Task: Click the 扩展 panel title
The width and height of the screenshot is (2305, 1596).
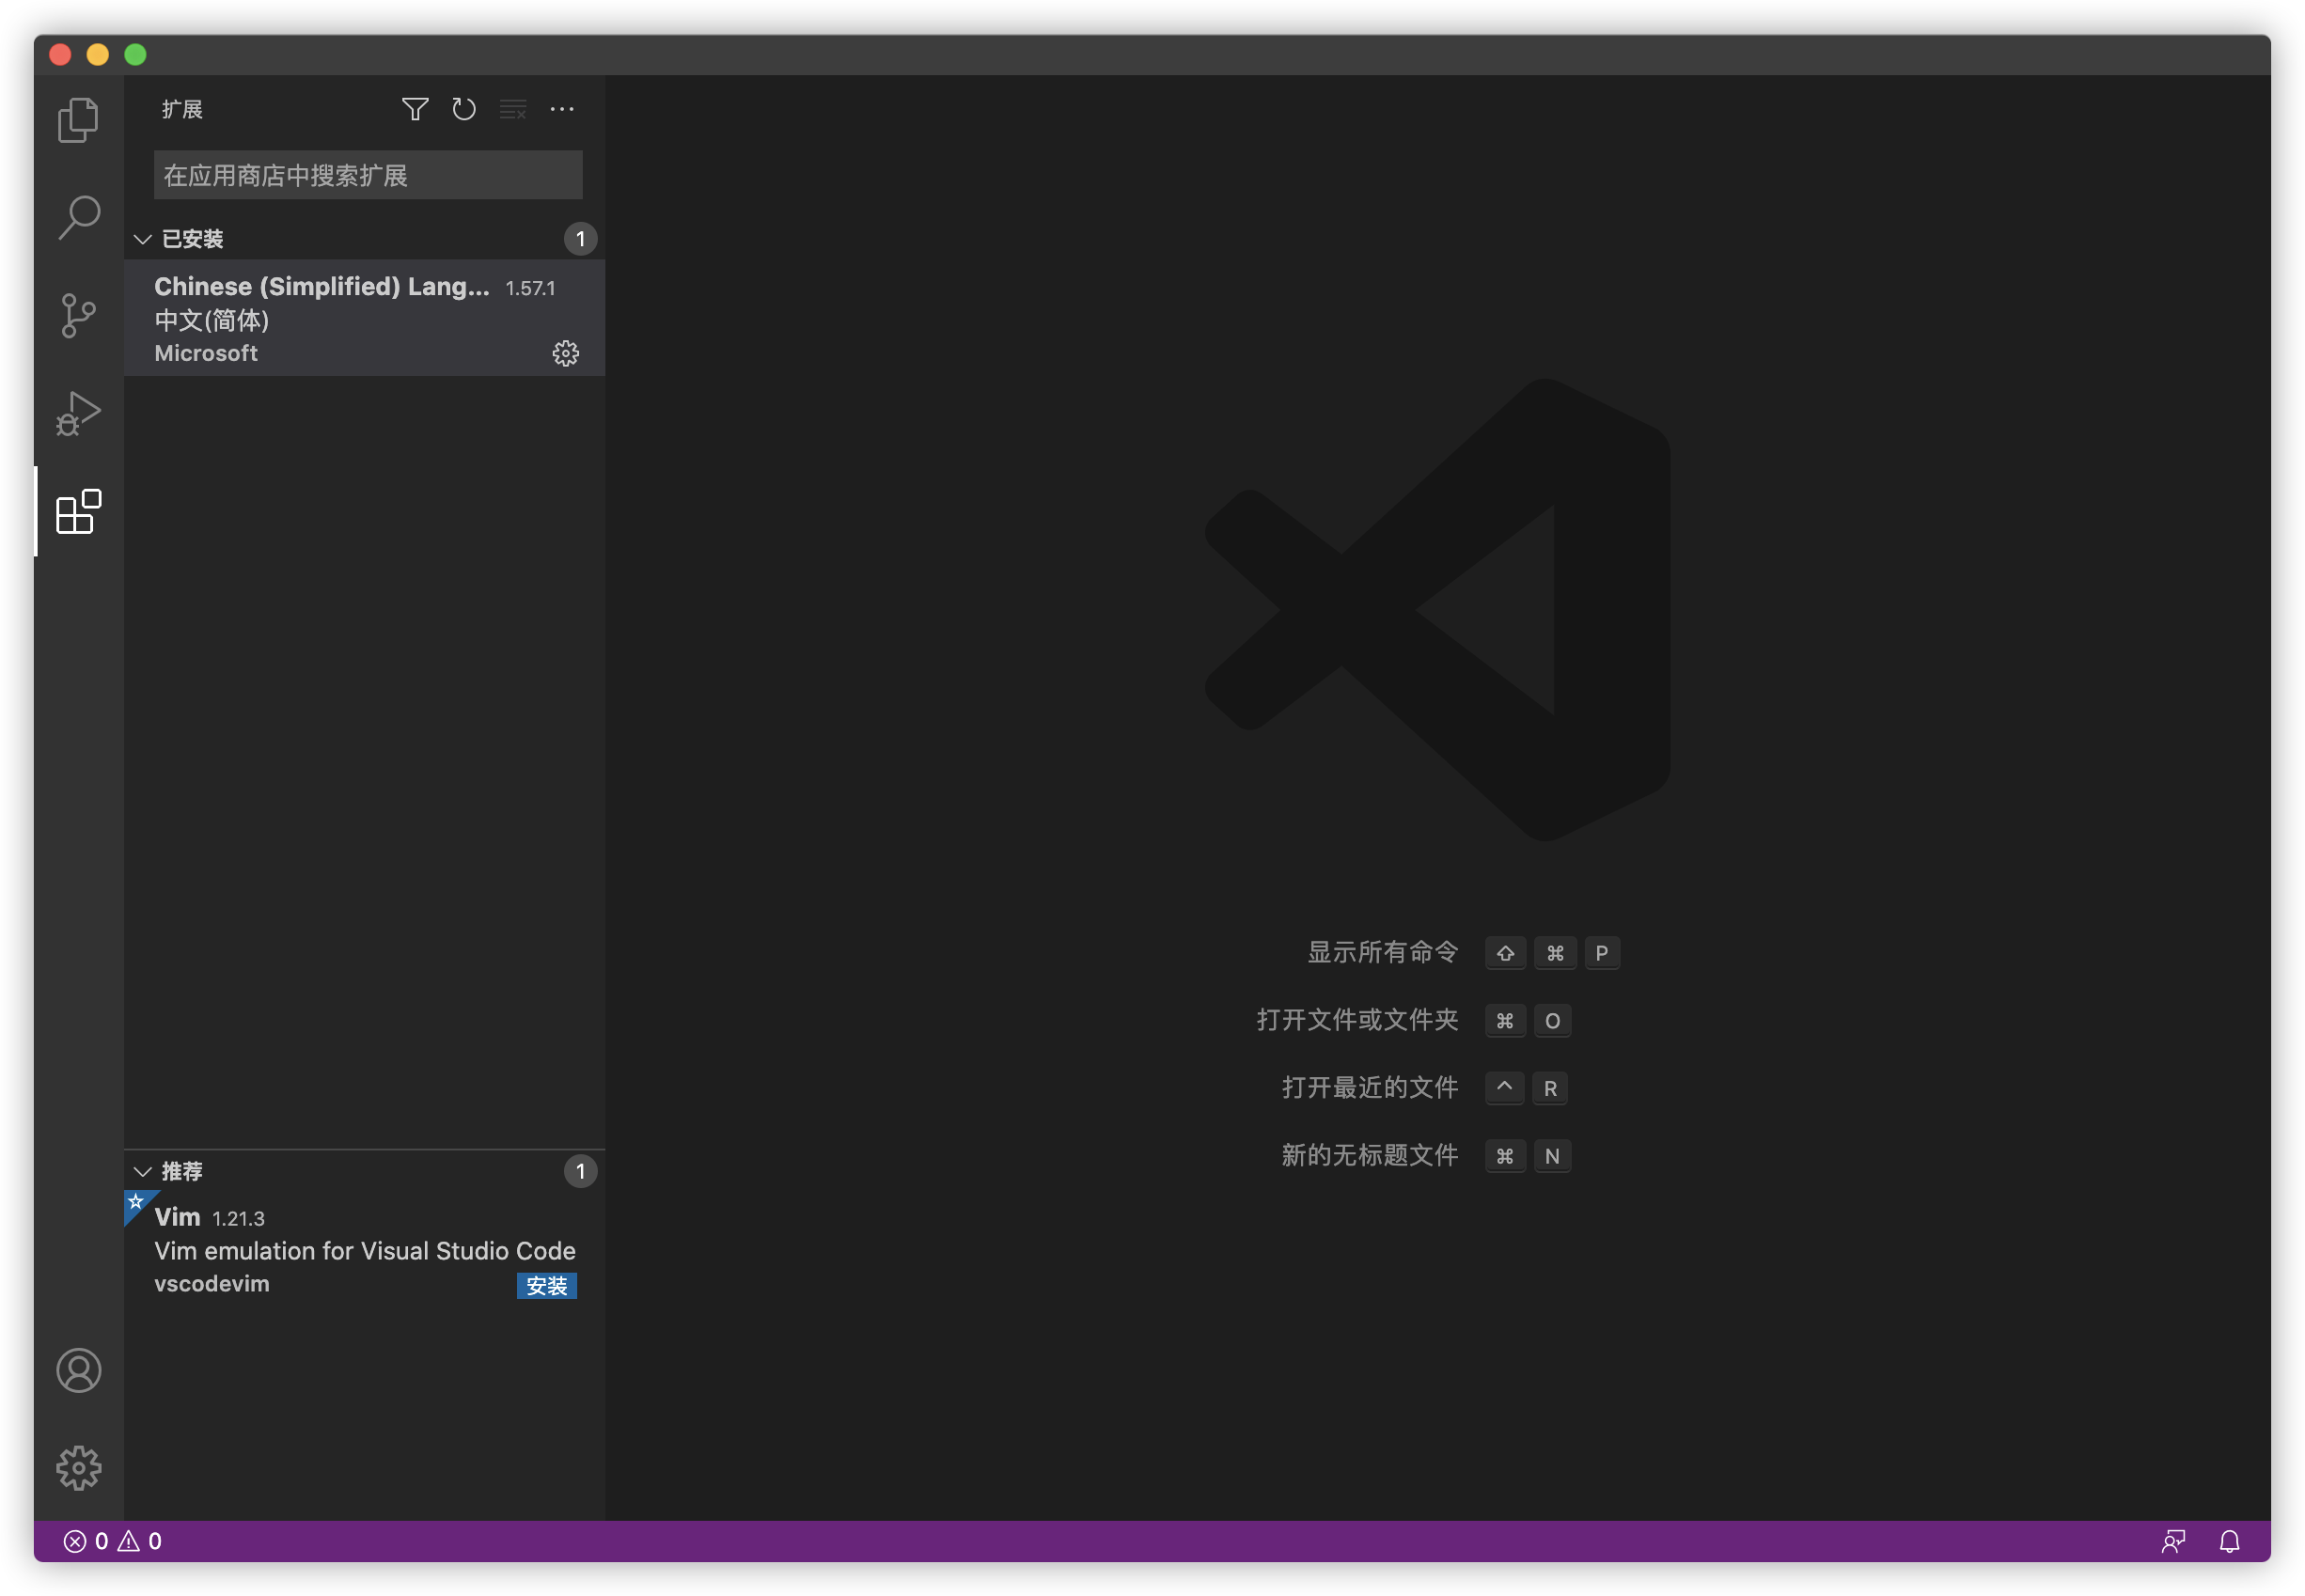Action: pos(182,109)
